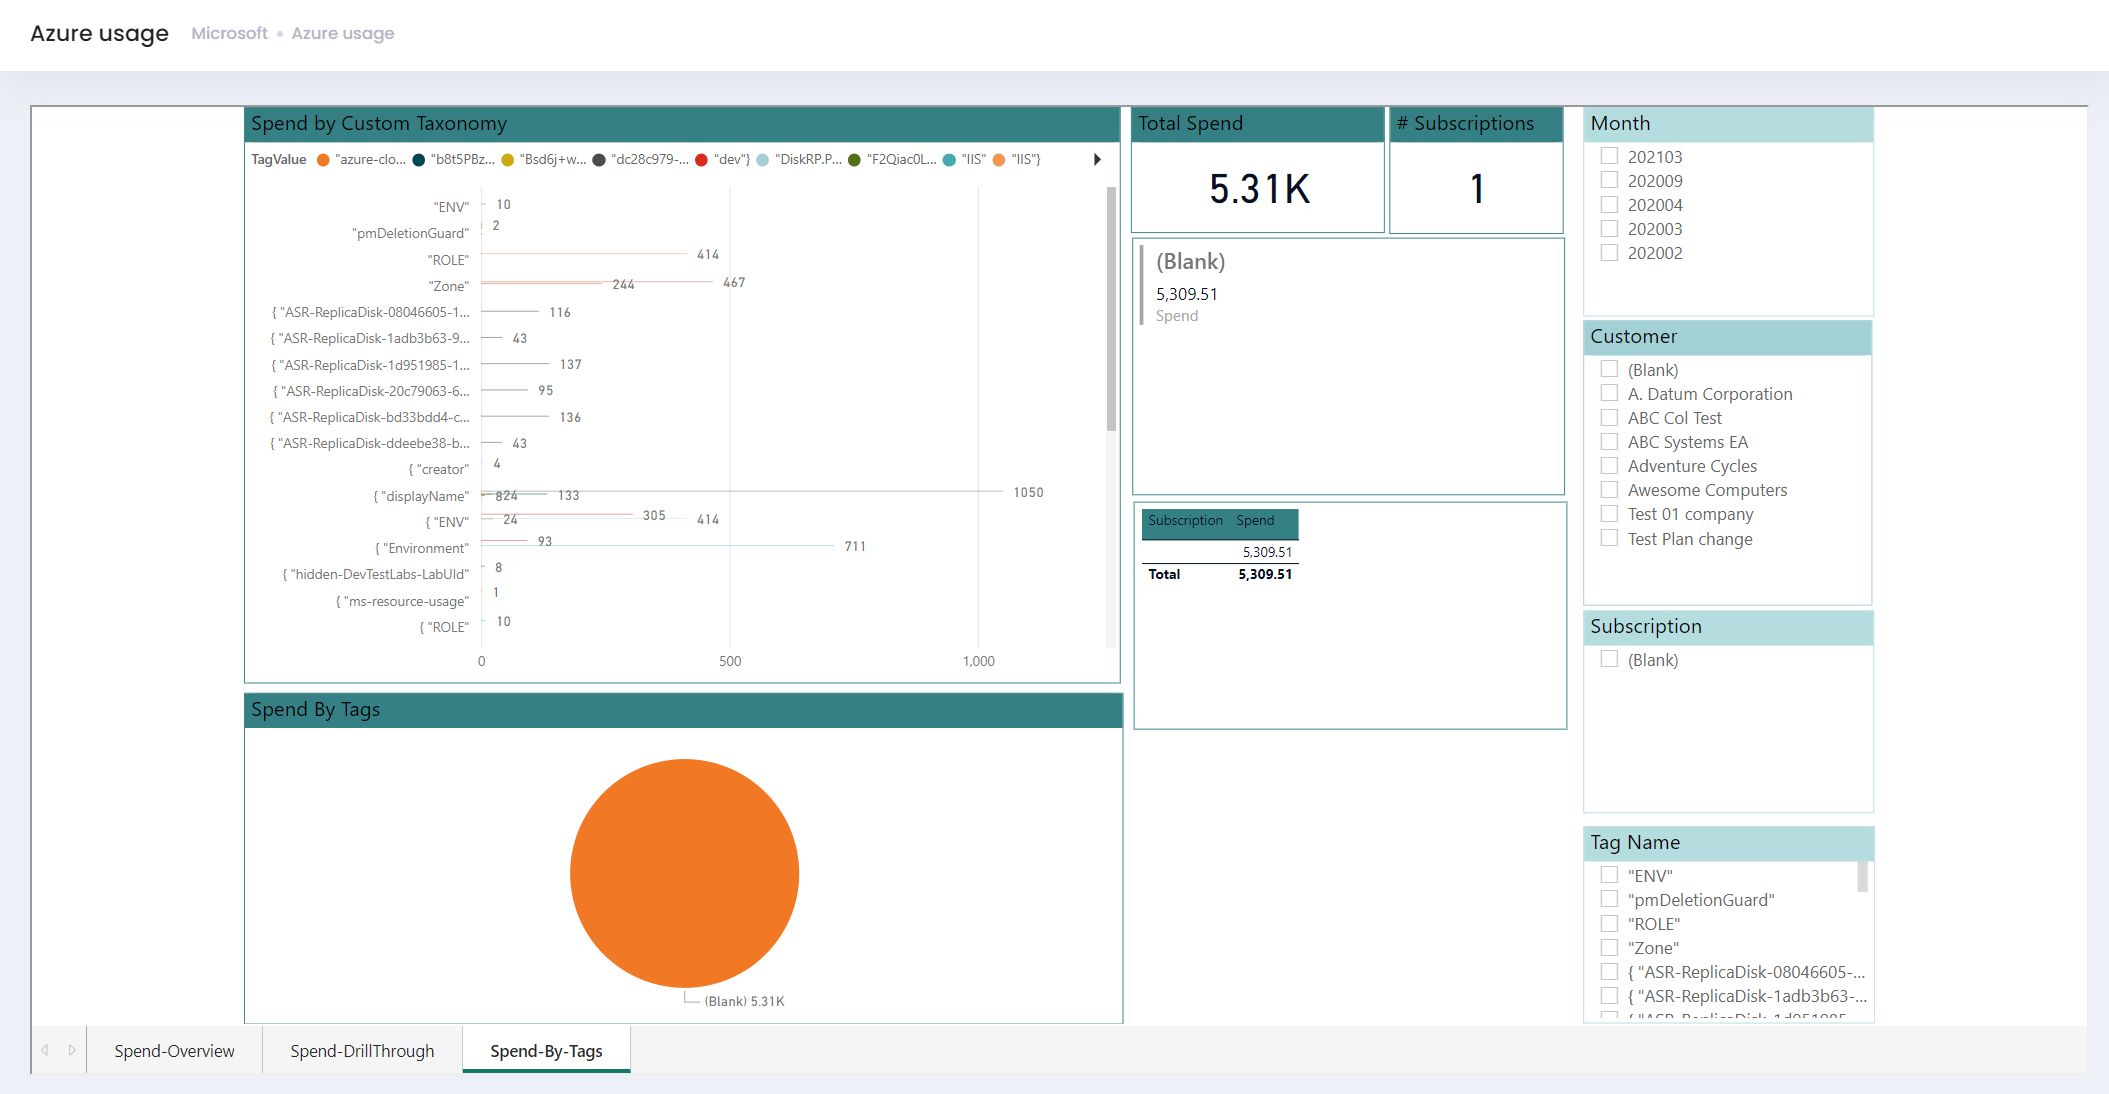2109x1094 pixels.
Task: Check month 202003 in slicer
Action: 1609,228
